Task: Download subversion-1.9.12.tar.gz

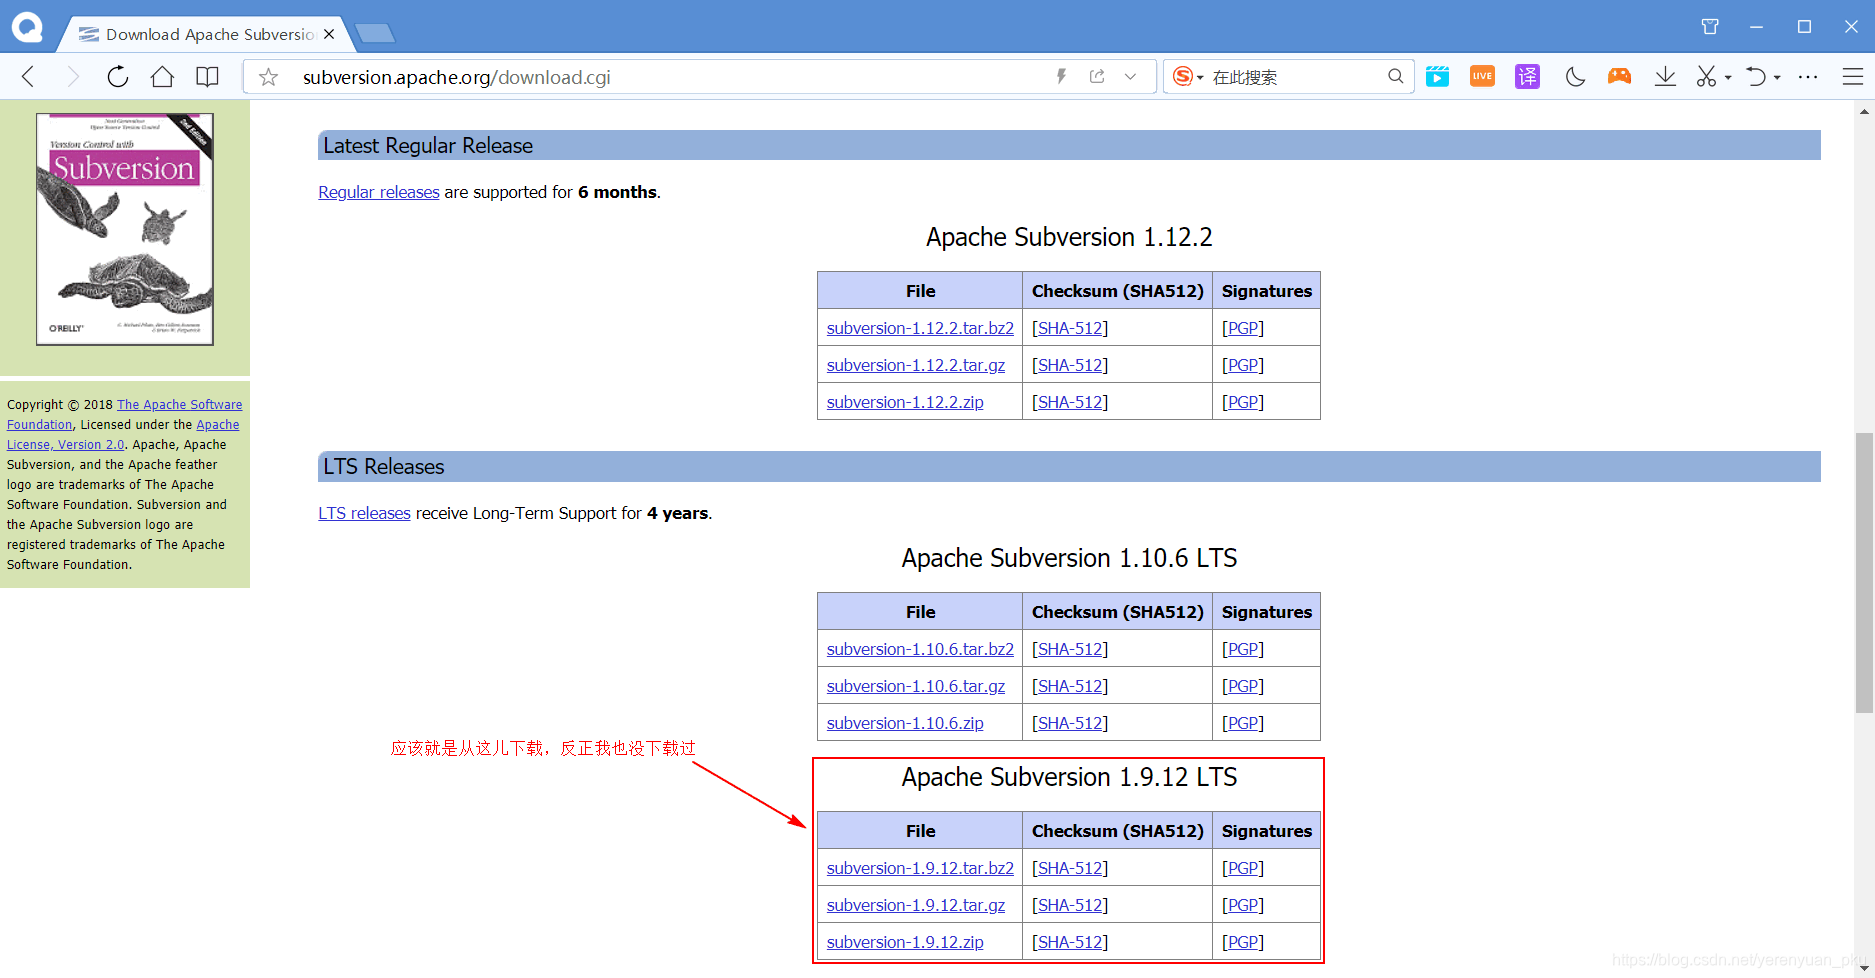Action: (x=916, y=905)
